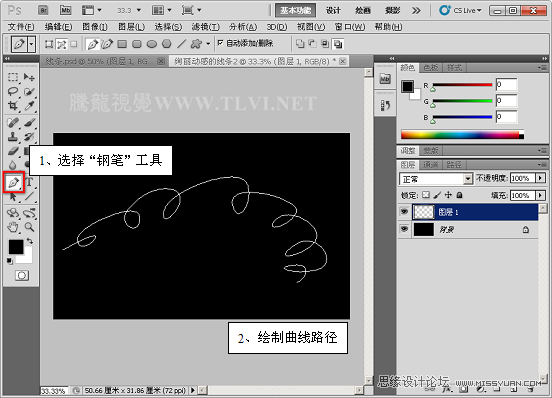552x398 pixels.
Task: Open the 滤镜(T) menu
Action: (x=206, y=27)
